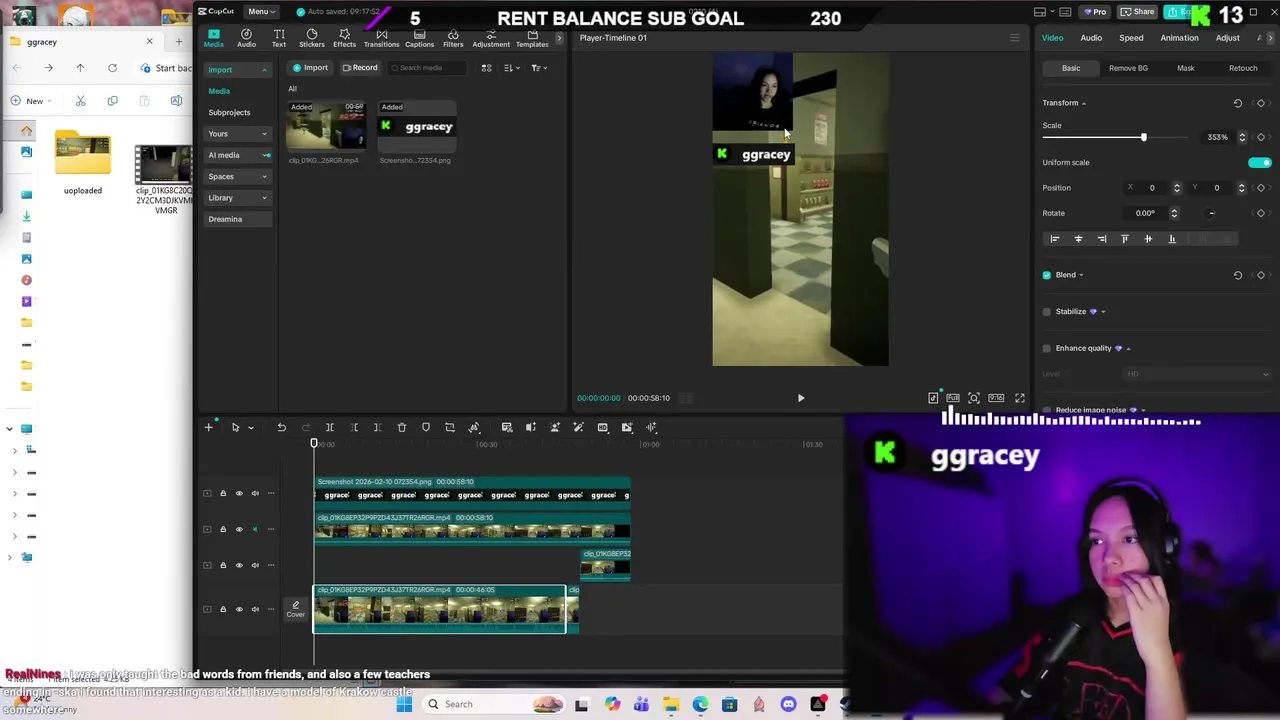The height and width of the screenshot is (720, 1280).
Task: Click the Trim right (delete right) icon
Action: 378,428
